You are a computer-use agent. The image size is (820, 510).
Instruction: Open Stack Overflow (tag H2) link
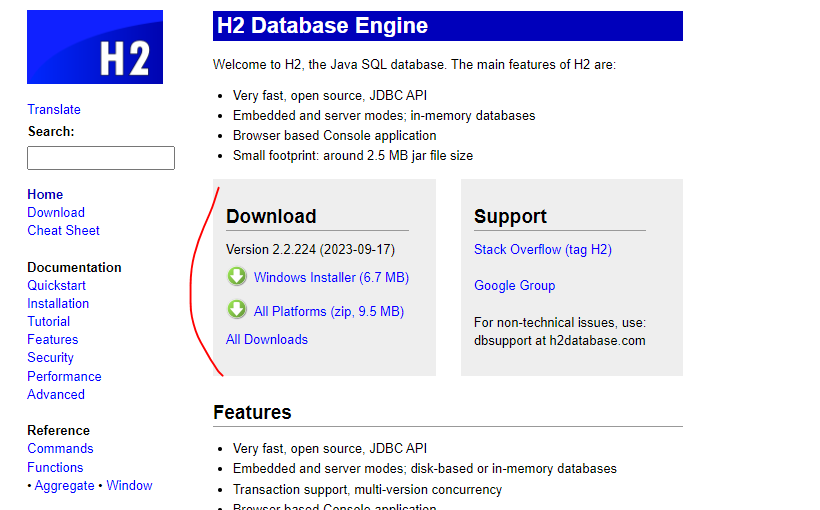point(543,250)
